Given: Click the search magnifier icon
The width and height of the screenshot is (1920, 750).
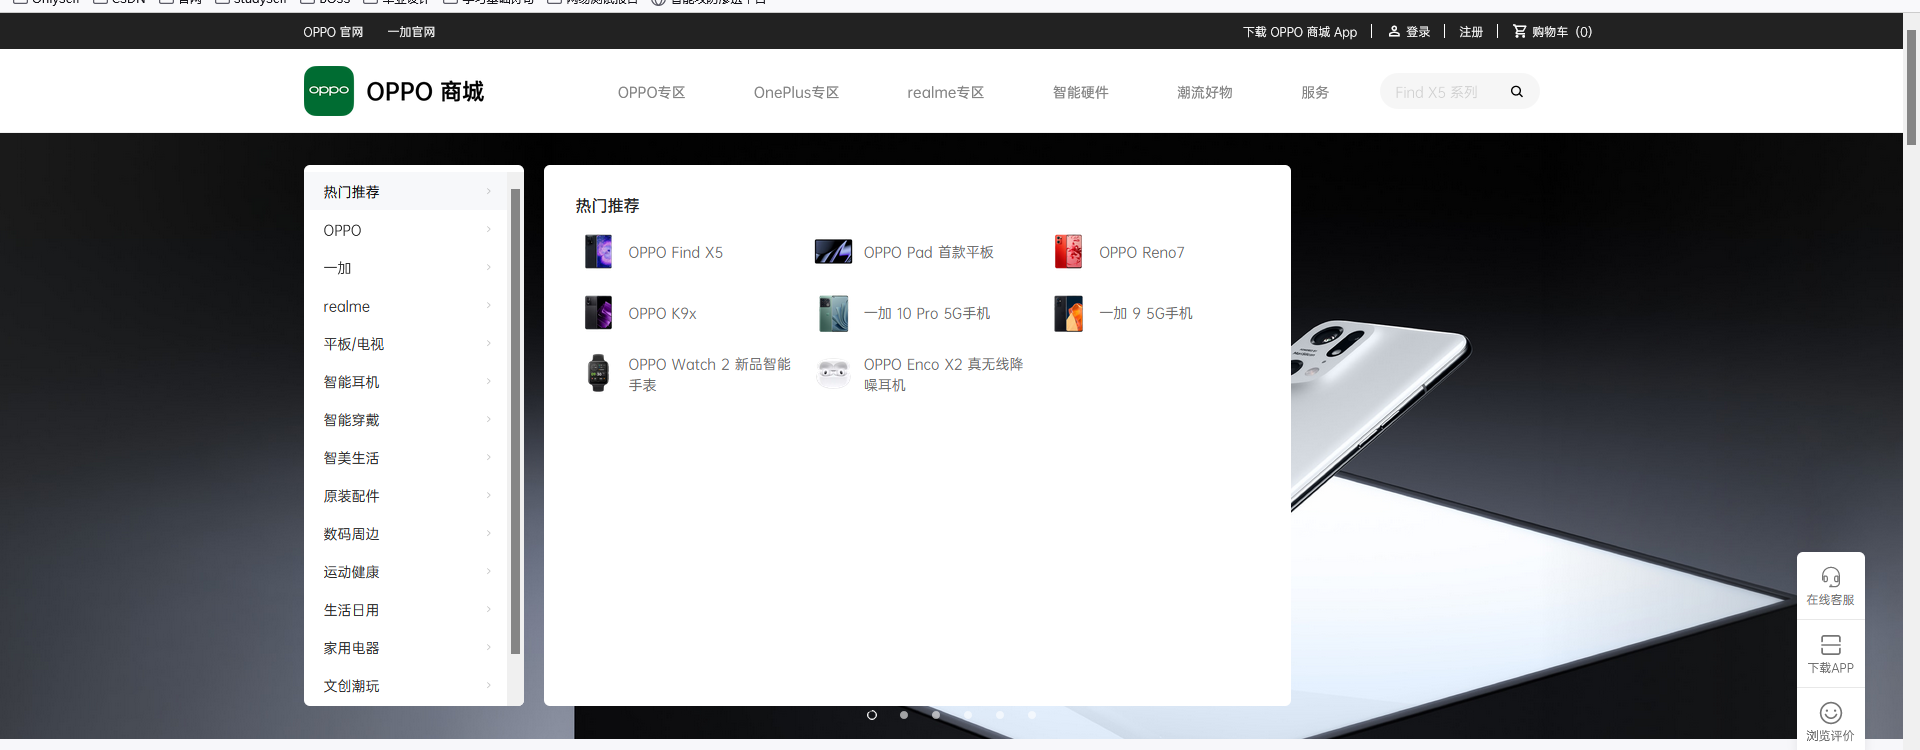Looking at the screenshot, I should coord(1516,92).
